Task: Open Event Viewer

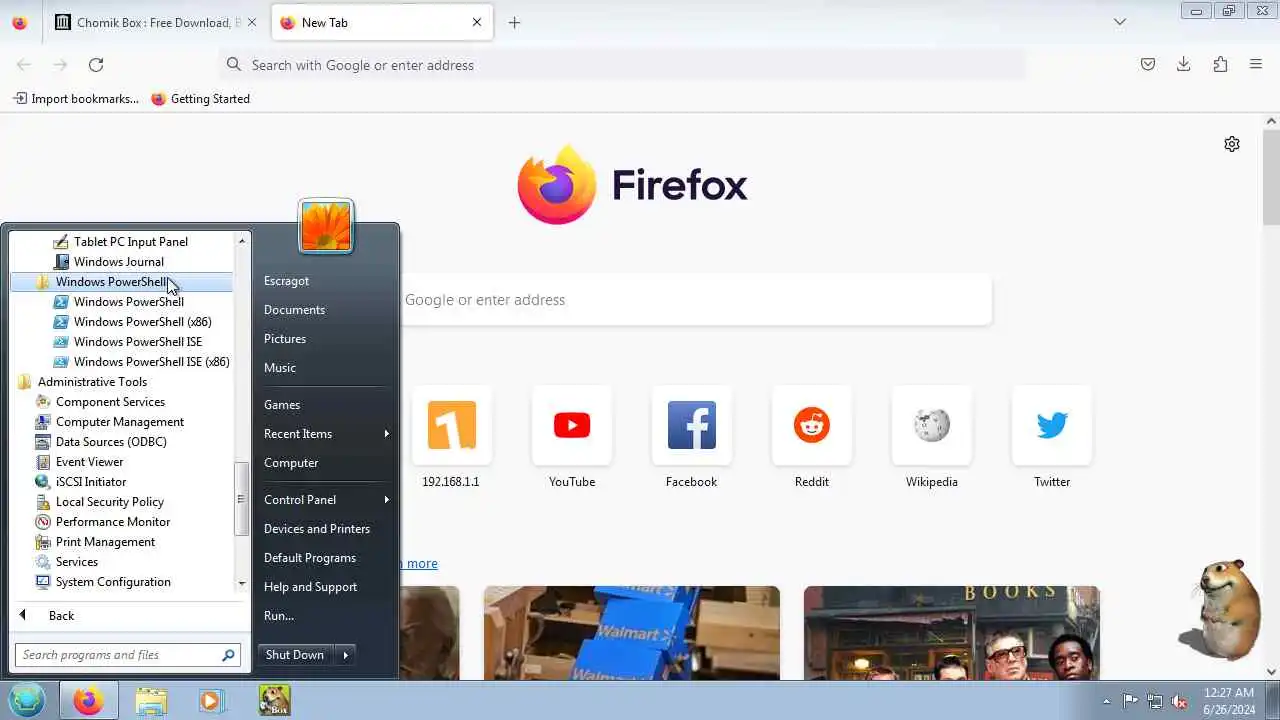Action: [x=89, y=462]
